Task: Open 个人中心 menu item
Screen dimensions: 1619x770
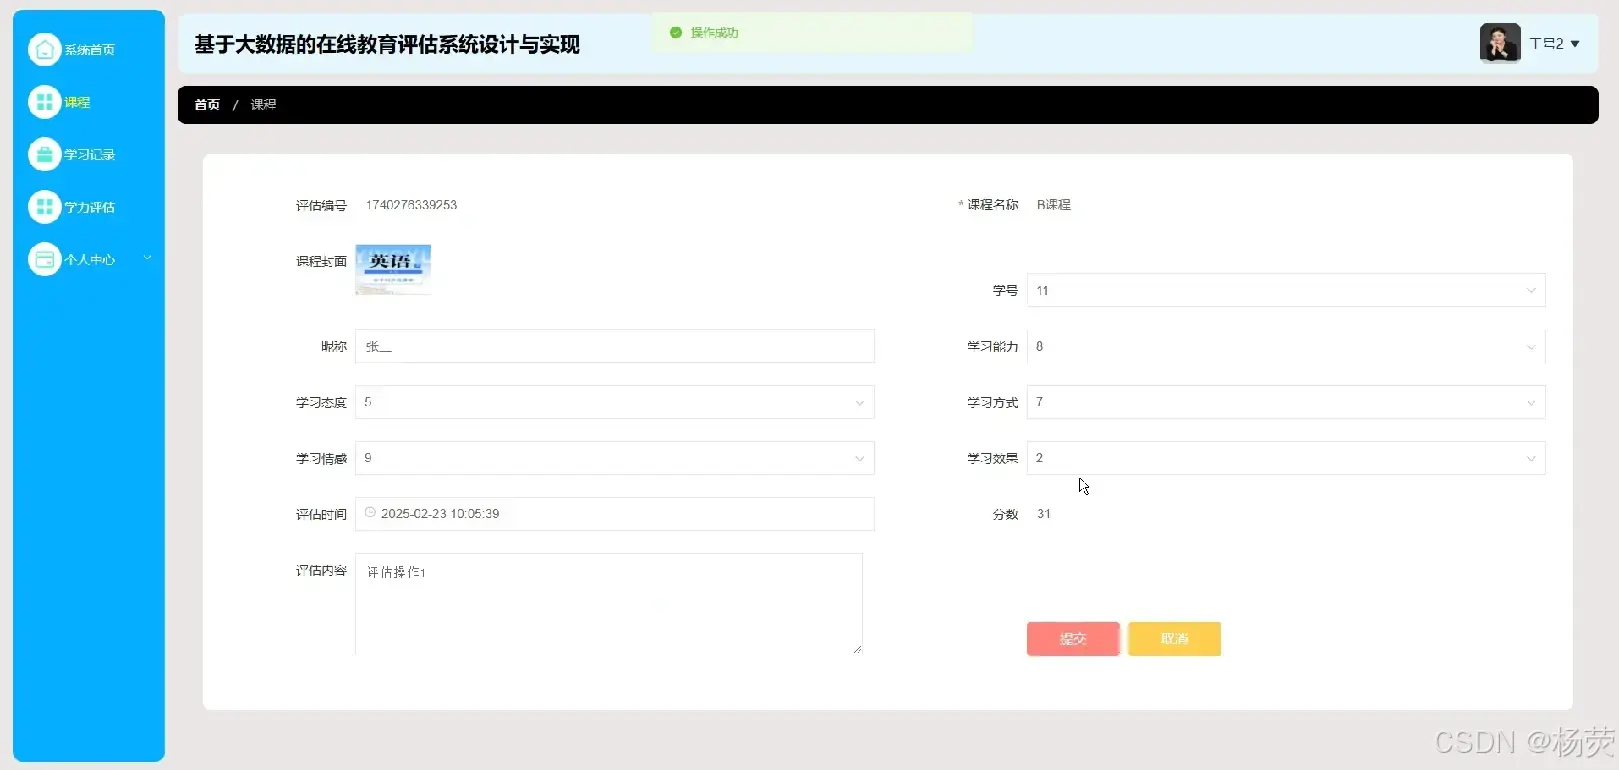Action: pos(88,259)
